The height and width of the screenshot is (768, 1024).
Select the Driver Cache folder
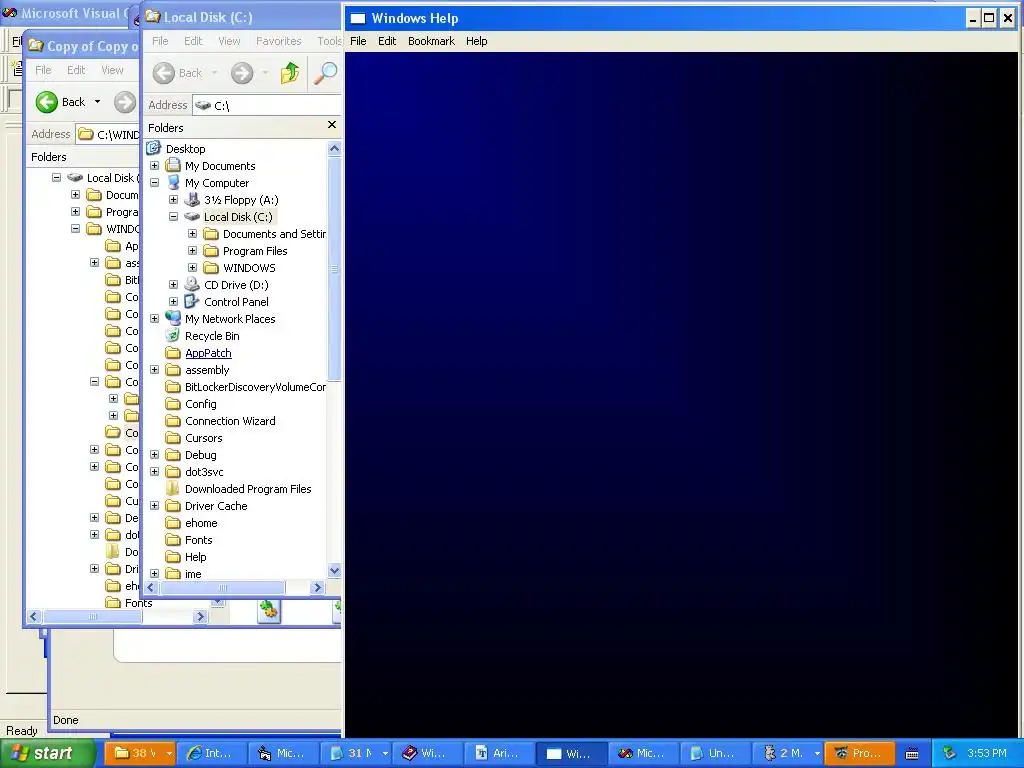216,505
